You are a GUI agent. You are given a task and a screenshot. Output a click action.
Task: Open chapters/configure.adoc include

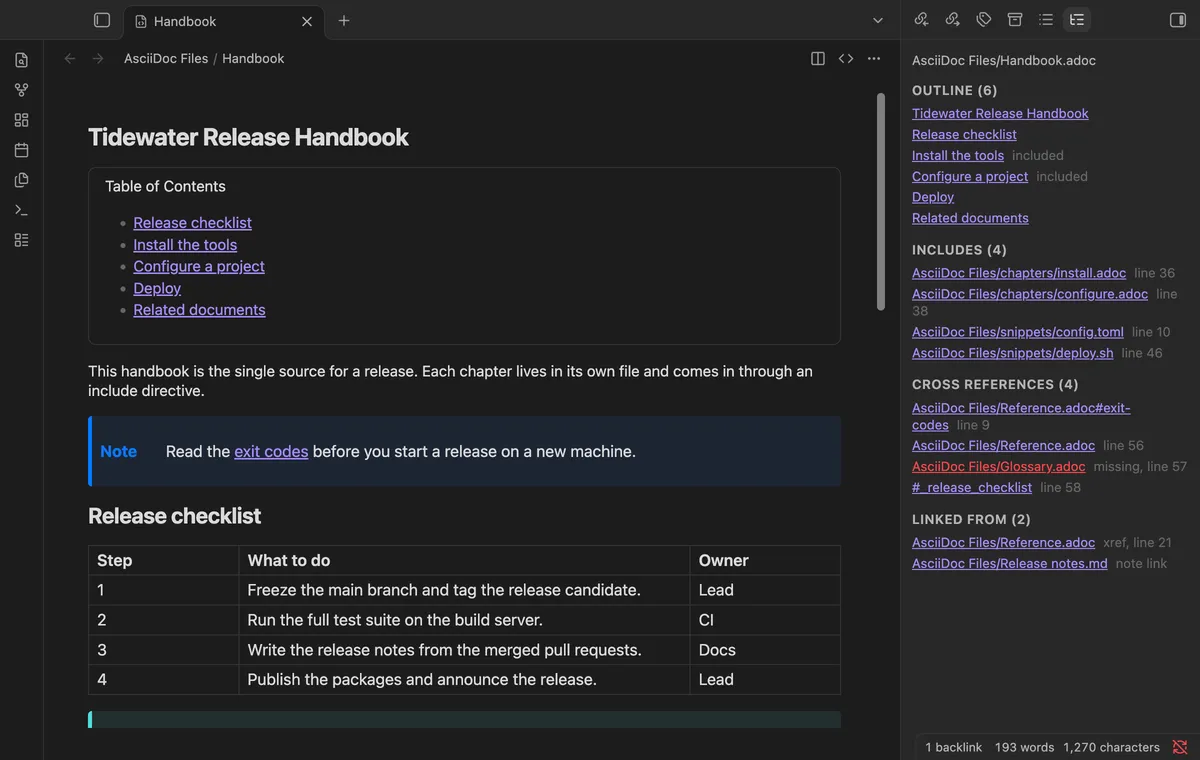point(1030,294)
